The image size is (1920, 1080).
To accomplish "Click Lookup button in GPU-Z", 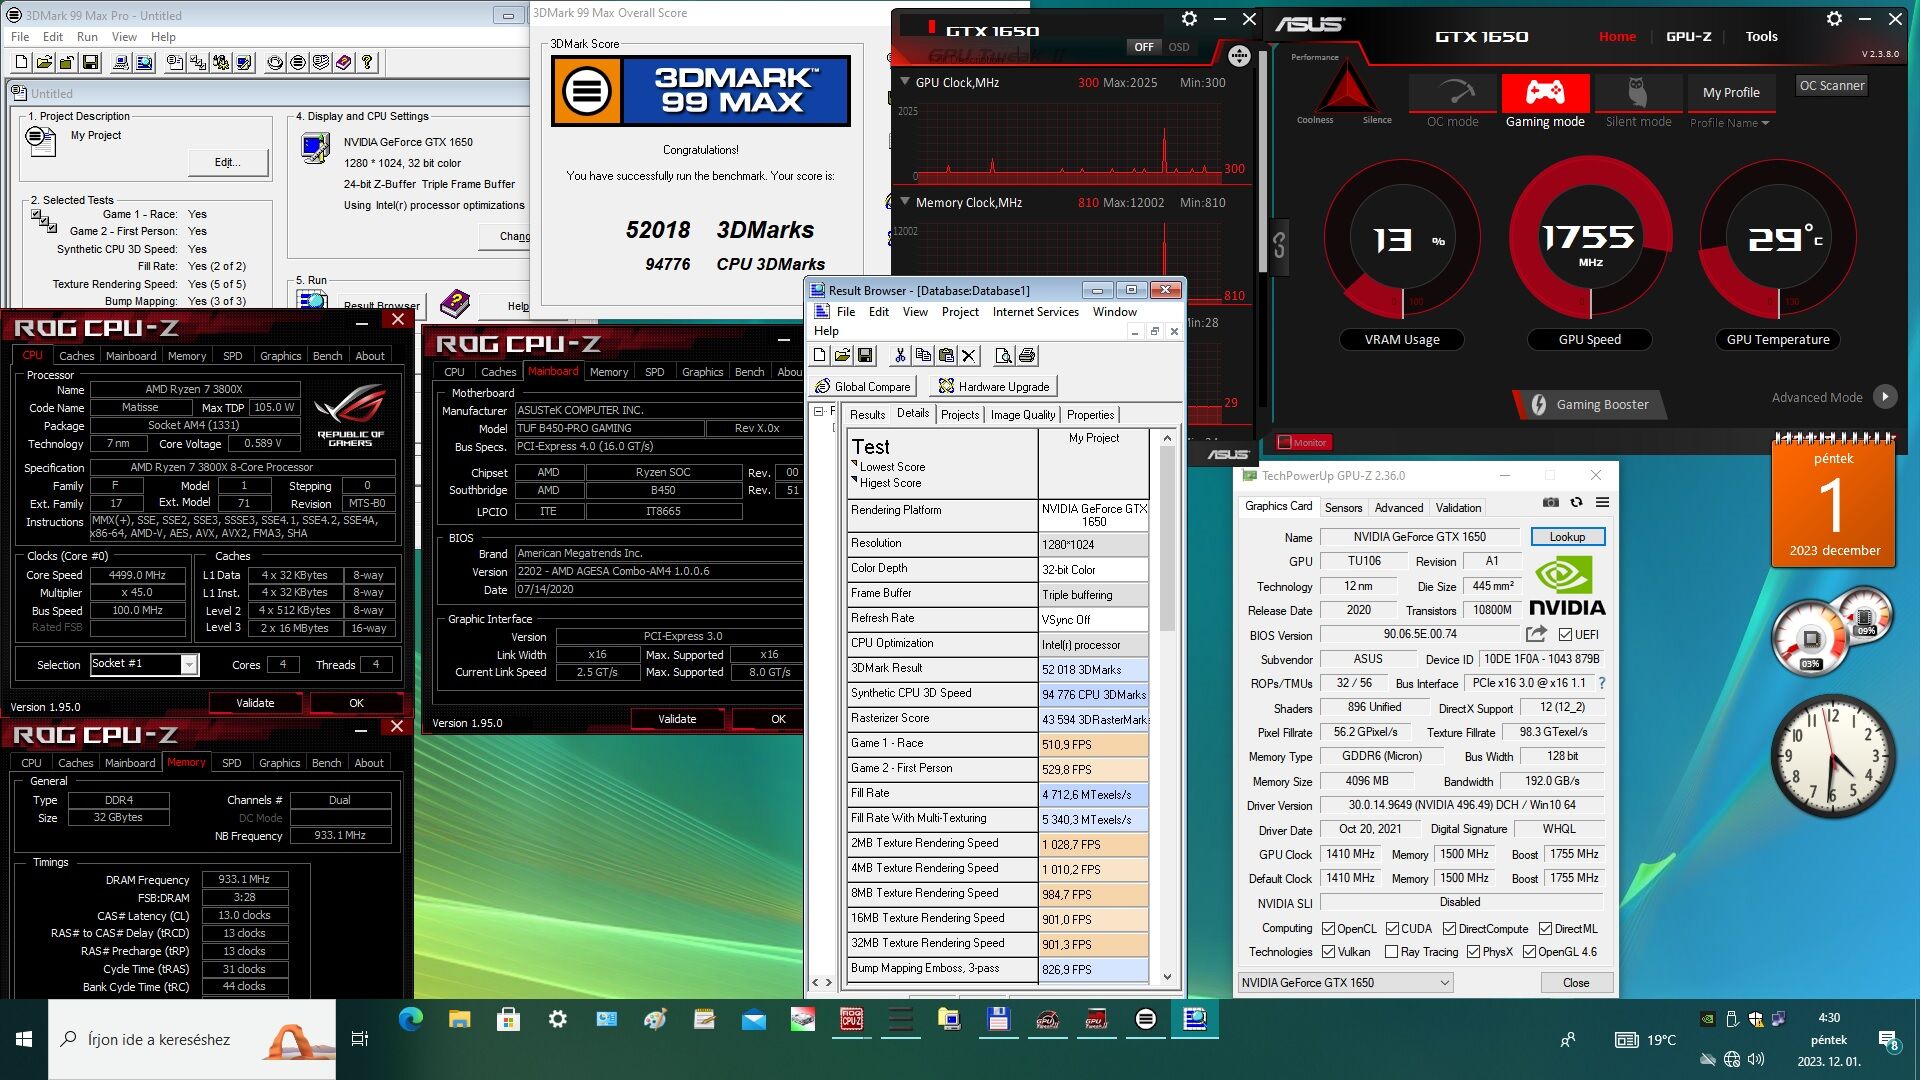I will point(1567,537).
